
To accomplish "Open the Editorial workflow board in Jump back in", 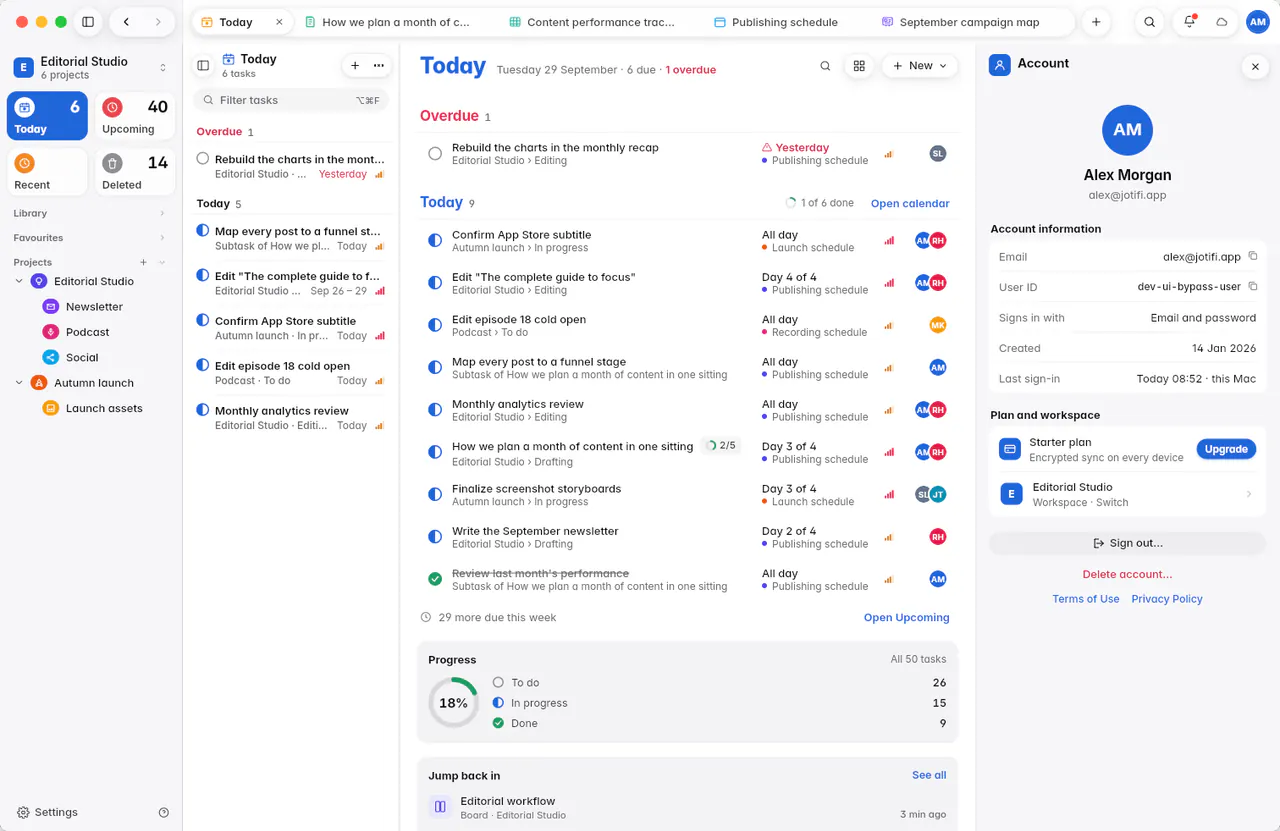I will pyautogui.click(x=687, y=807).
